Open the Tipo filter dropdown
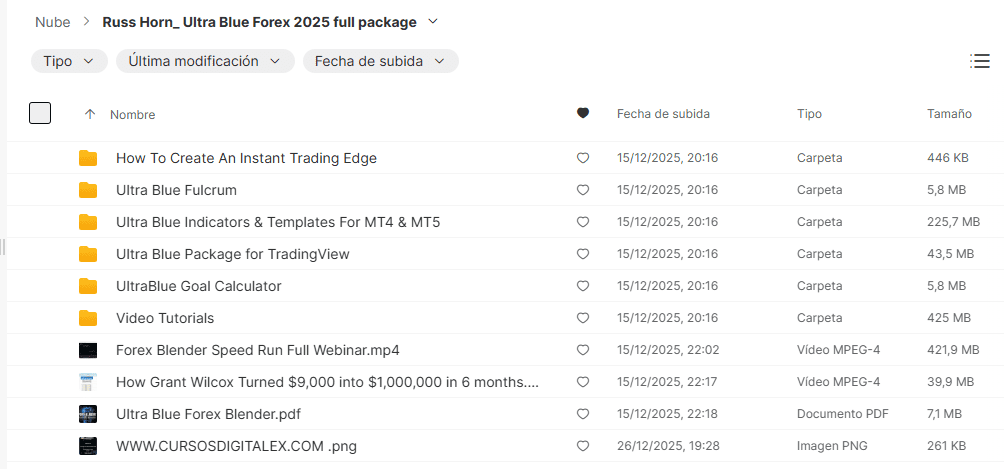This screenshot has width=1004, height=469. point(69,61)
